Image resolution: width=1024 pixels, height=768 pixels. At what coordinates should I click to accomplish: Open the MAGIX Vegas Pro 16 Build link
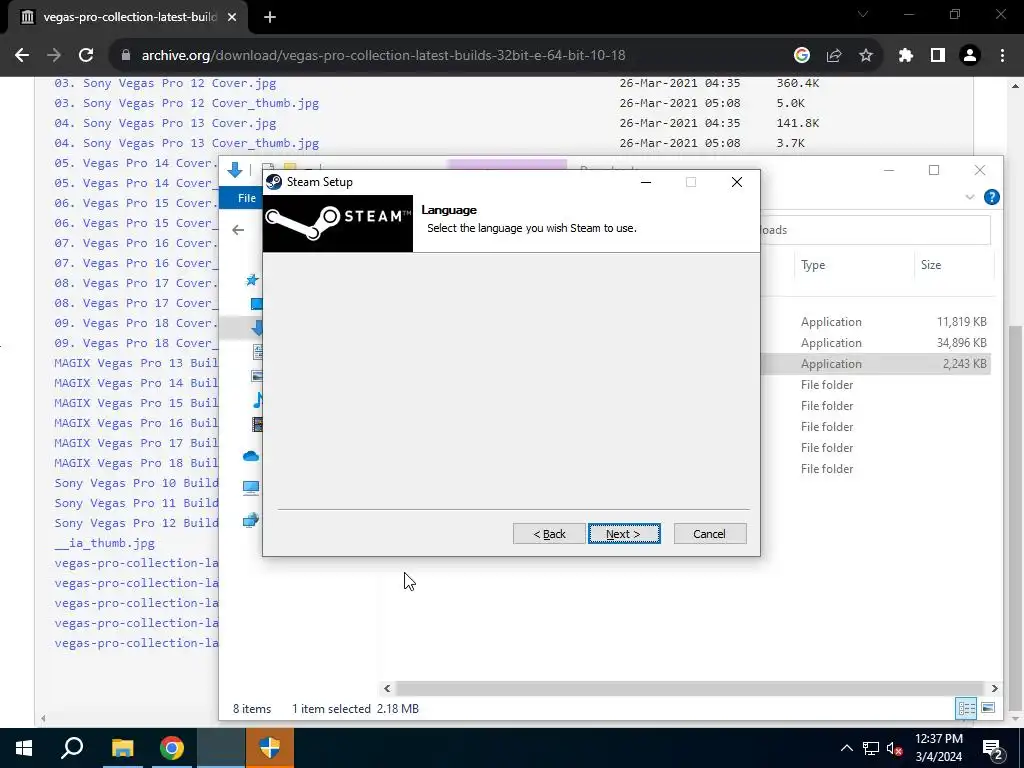[136, 423]
